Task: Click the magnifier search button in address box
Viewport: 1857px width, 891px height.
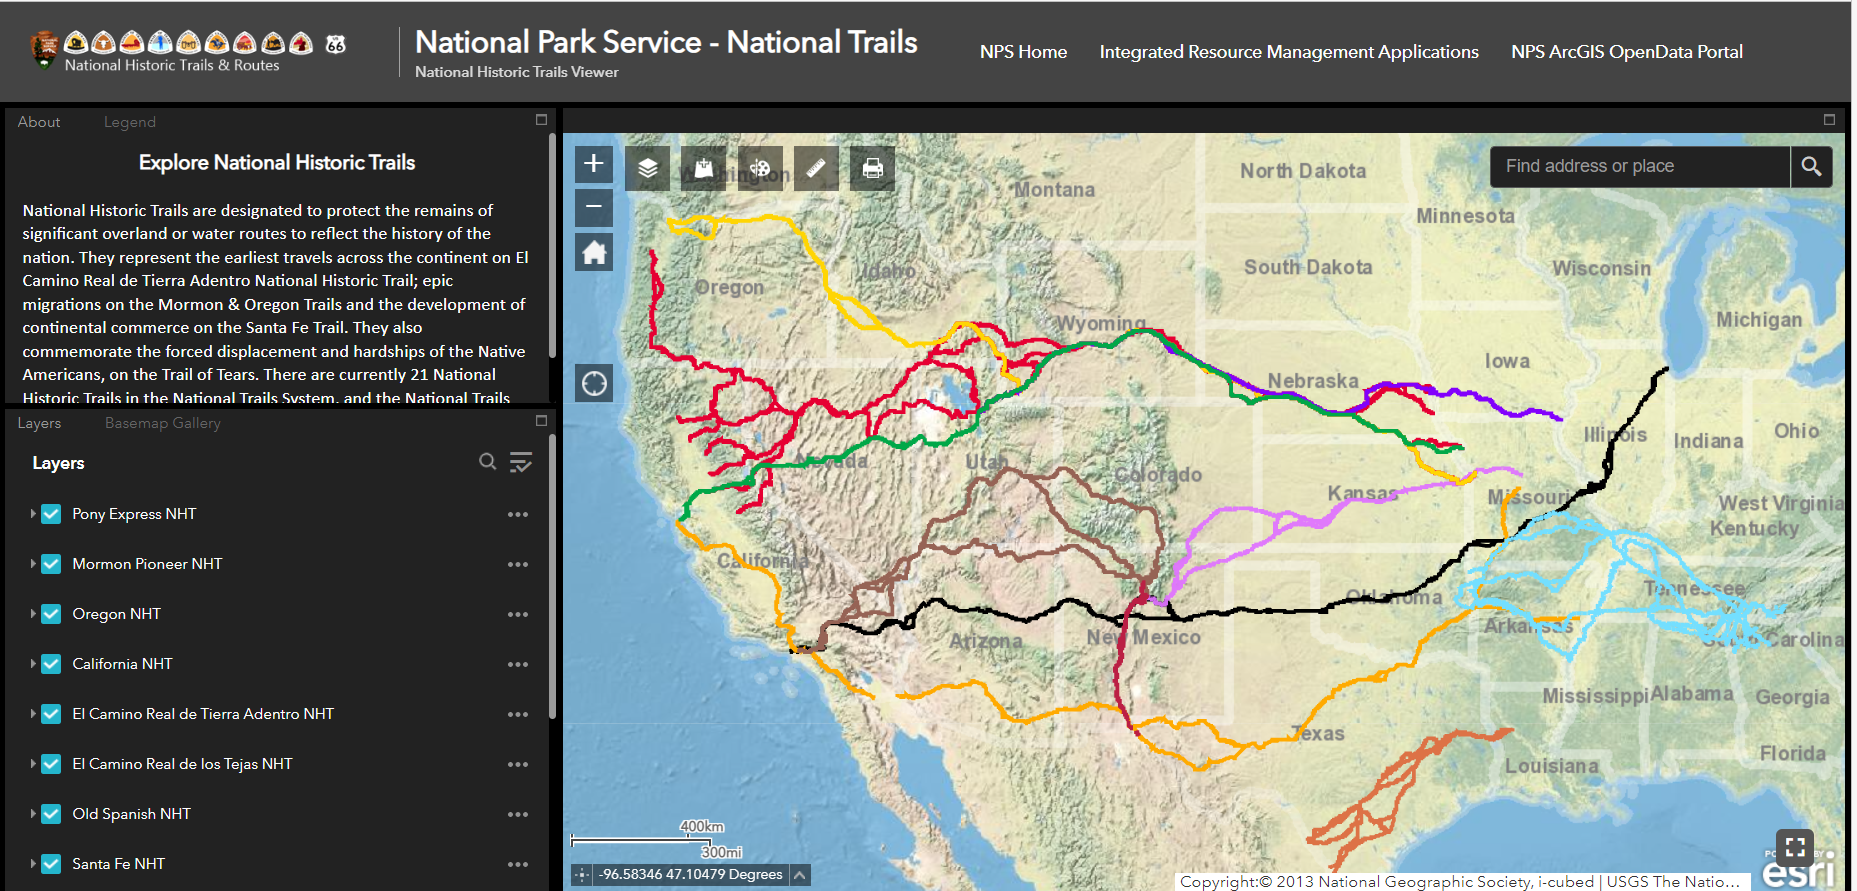Action: coord(1811,166)
